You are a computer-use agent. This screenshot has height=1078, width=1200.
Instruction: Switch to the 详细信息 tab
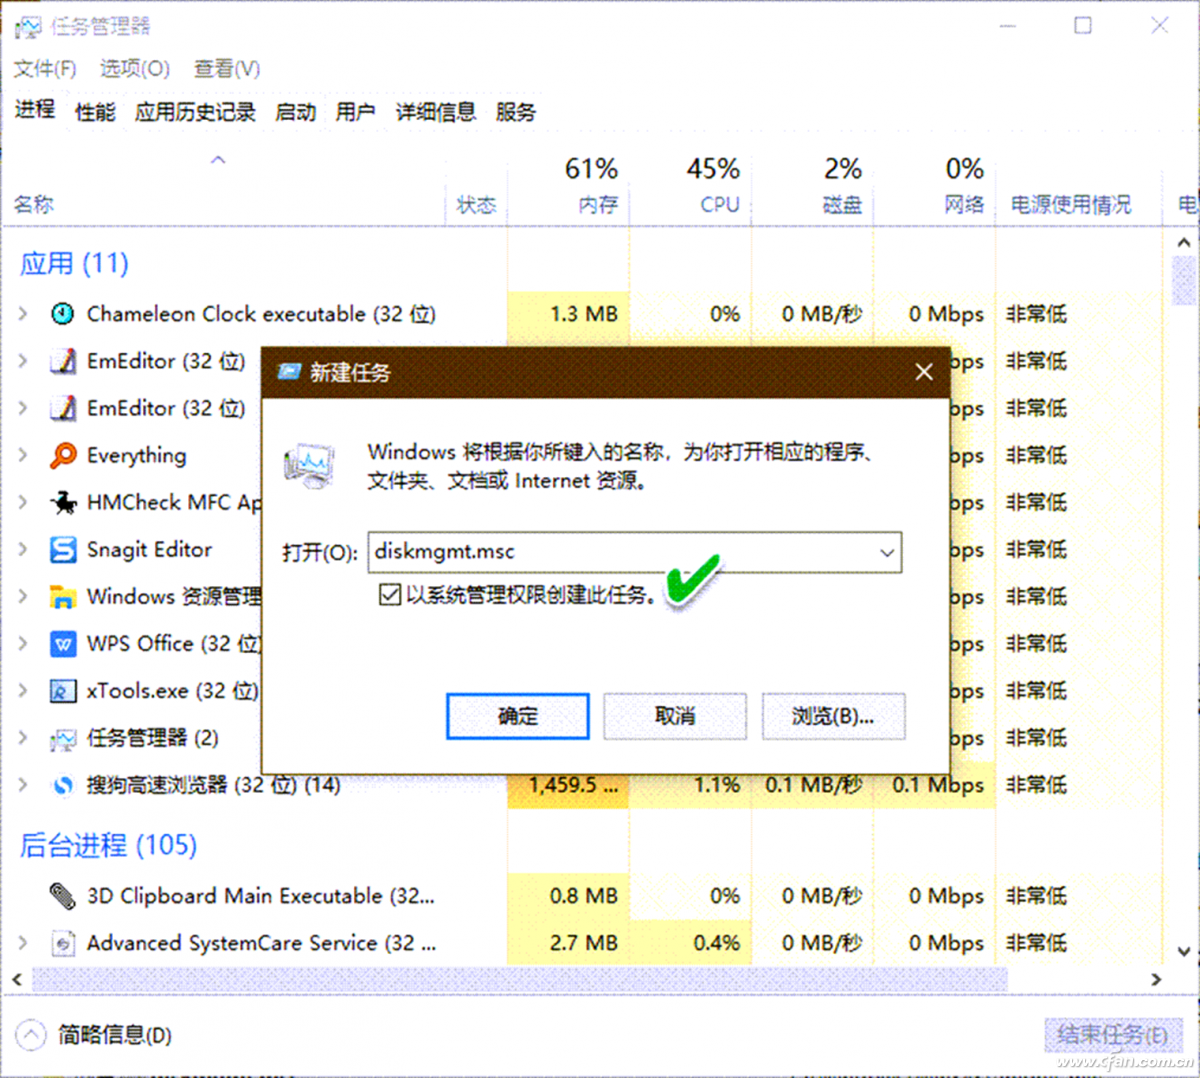click(435, 112)
